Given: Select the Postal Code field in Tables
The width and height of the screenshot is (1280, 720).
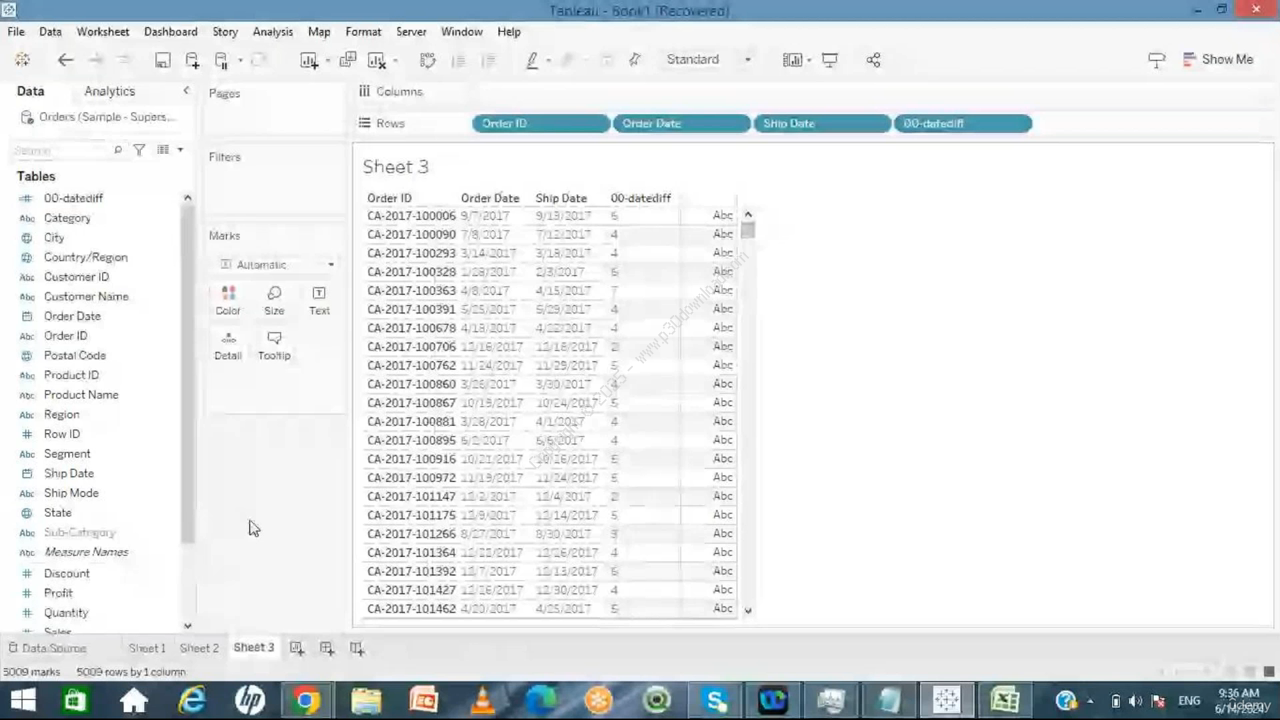Looking at the screenshot, I should point(74,355).
